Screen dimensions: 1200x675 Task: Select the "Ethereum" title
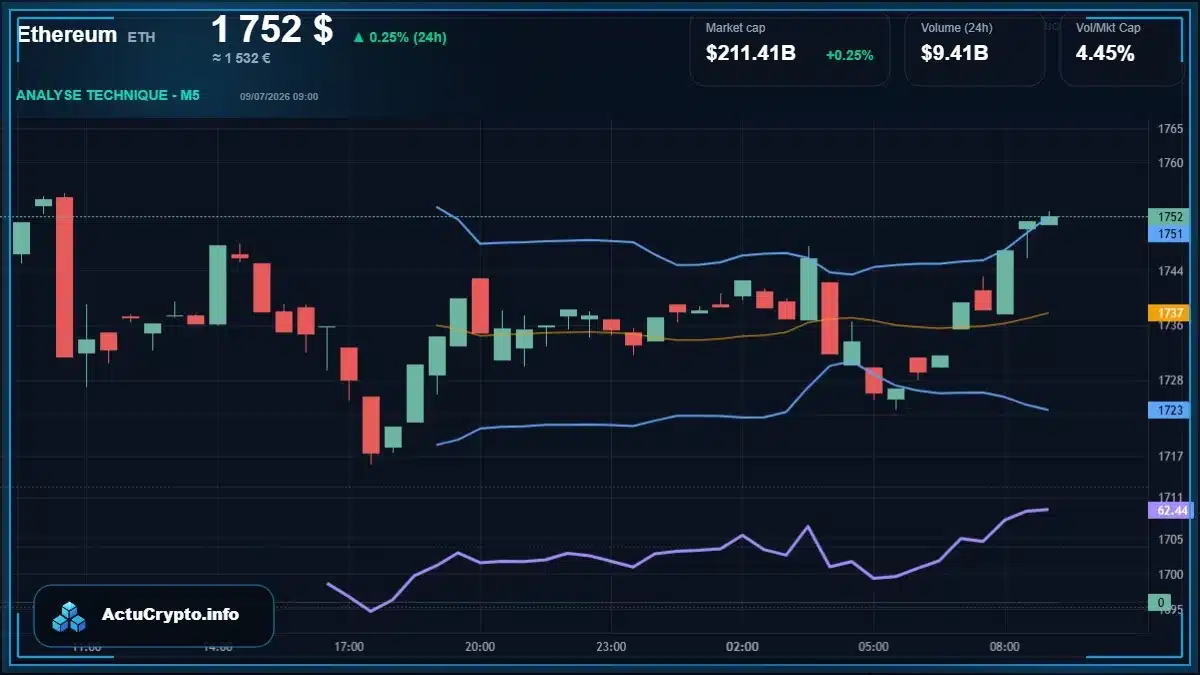coord(67,34)
